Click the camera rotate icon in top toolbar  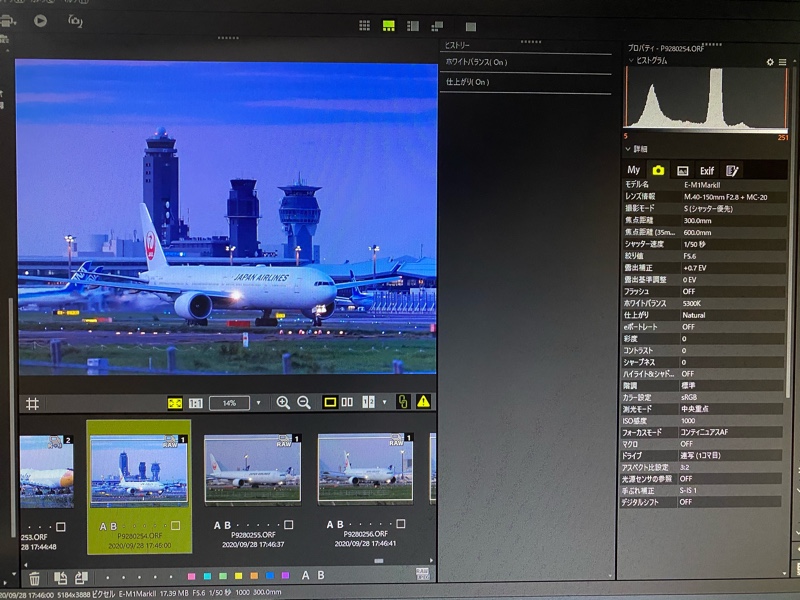pos(75,21)
